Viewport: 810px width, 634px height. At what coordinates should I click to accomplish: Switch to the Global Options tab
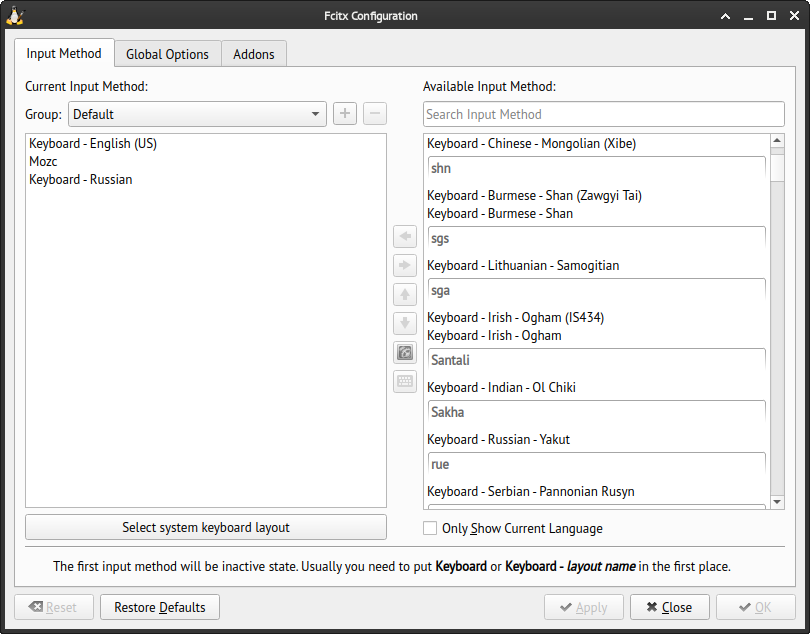tap(167, 54)
